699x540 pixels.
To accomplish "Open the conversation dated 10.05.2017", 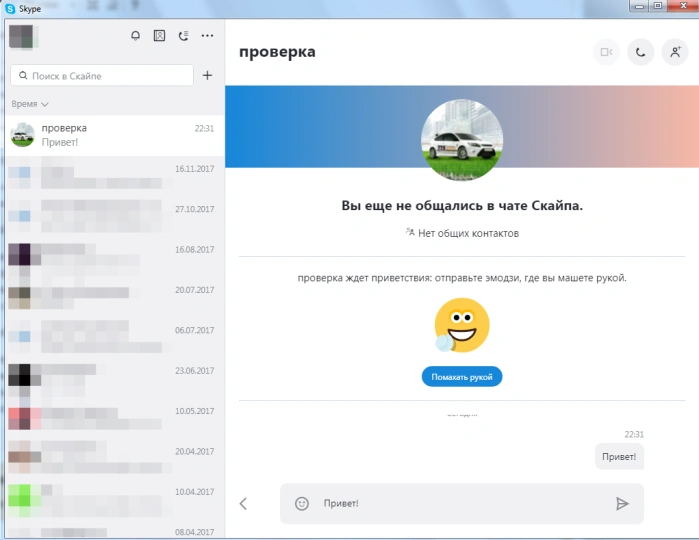I will (115, 418).
